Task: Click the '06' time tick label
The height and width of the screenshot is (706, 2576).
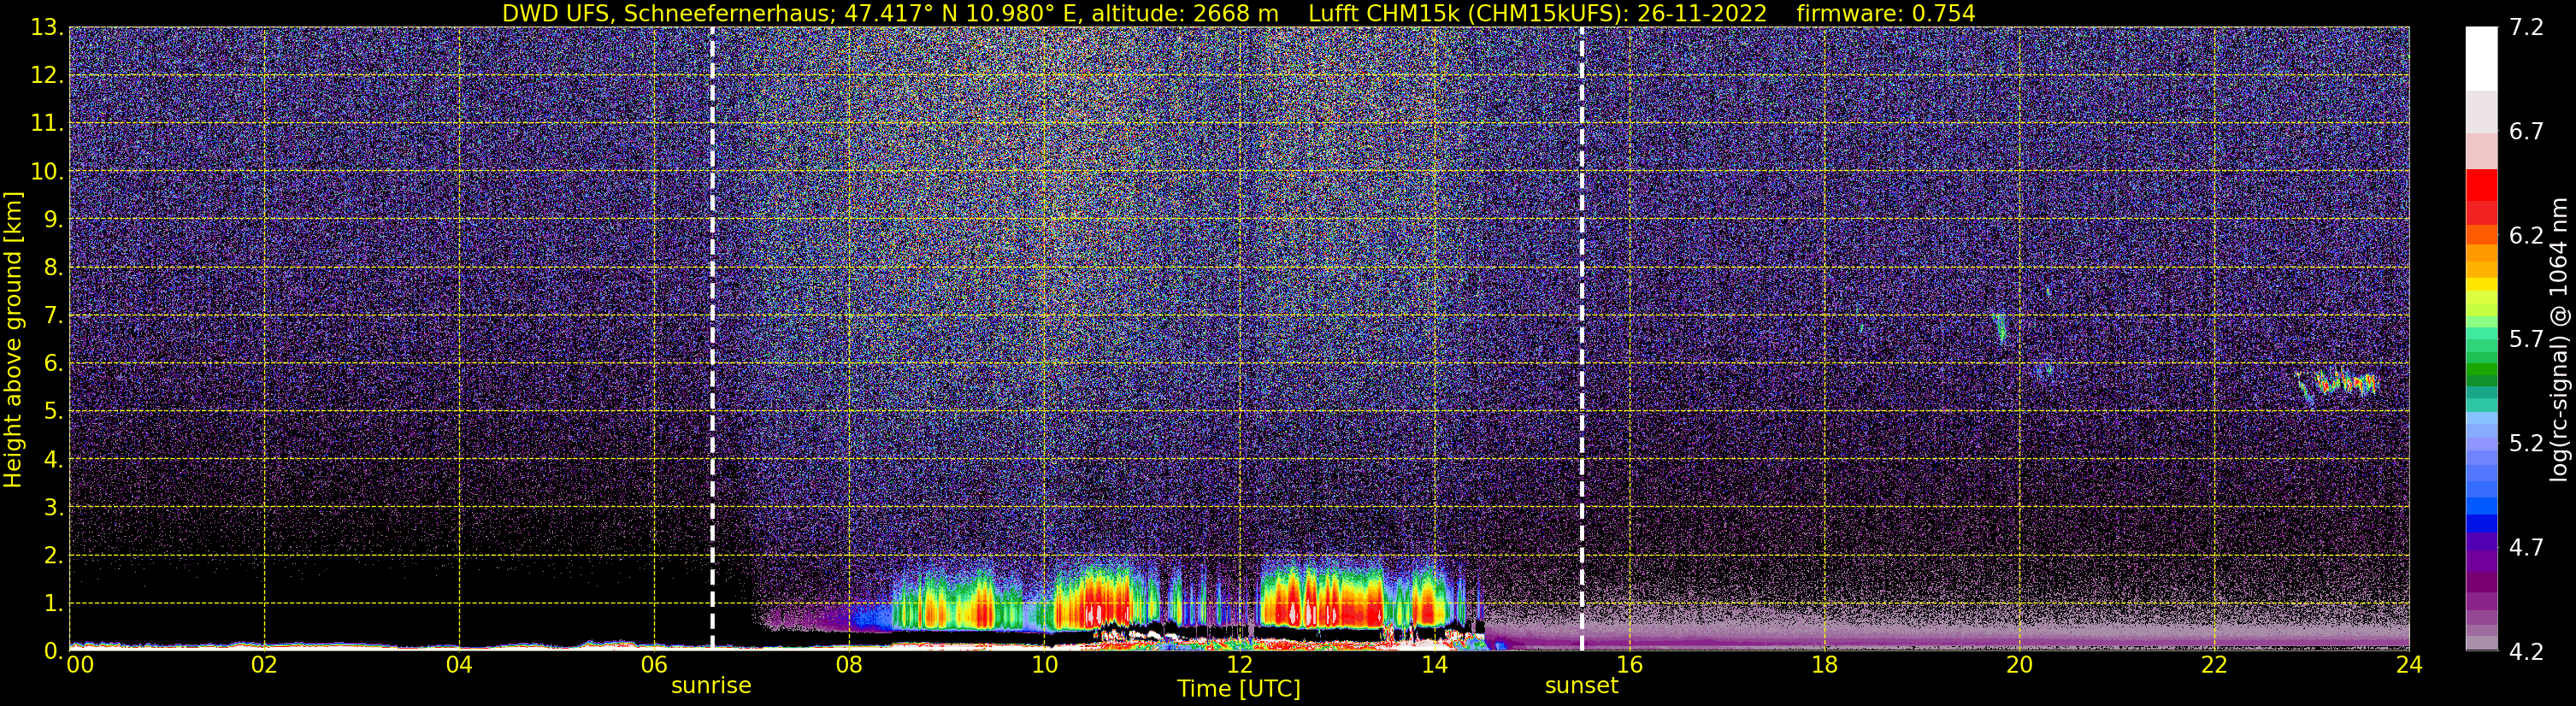Action: (x=654, y=665)
